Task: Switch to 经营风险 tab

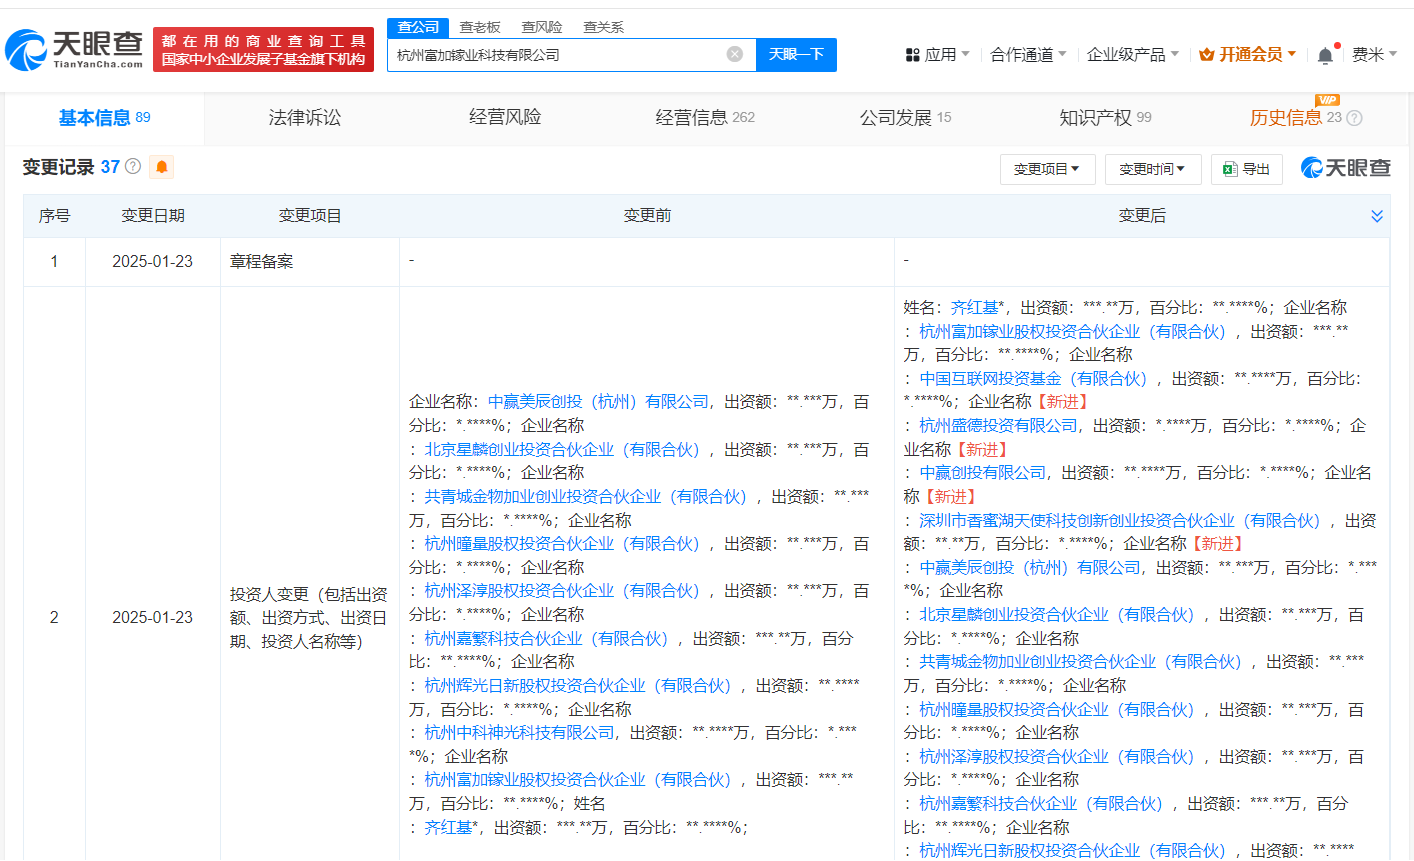Action: click(505, 118)
